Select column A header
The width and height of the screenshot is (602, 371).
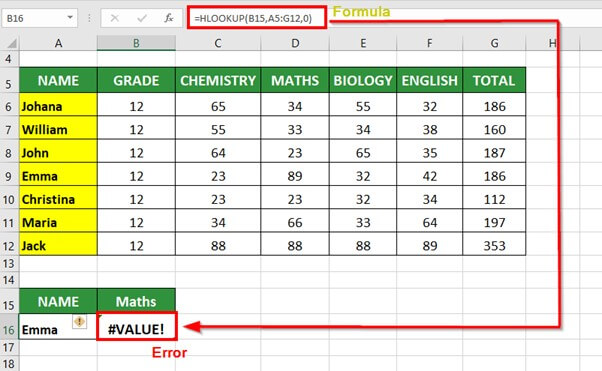click(x=58, y=43)
